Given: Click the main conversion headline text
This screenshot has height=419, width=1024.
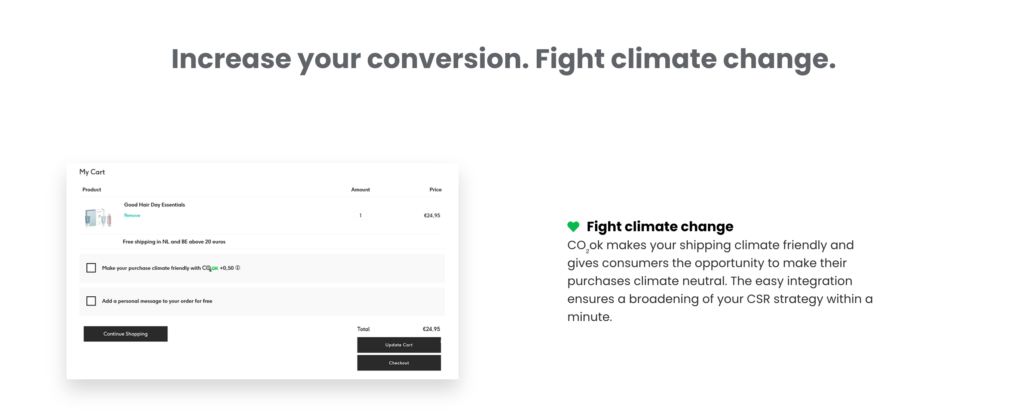Looking at the screenshot, I should [503, 58].
